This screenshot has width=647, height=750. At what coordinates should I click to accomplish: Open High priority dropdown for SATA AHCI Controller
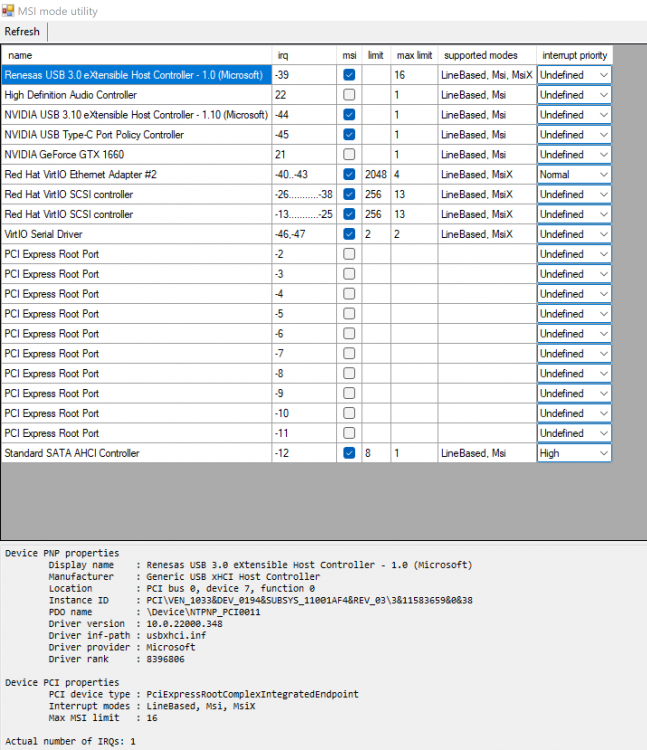(x=574, y=453)
